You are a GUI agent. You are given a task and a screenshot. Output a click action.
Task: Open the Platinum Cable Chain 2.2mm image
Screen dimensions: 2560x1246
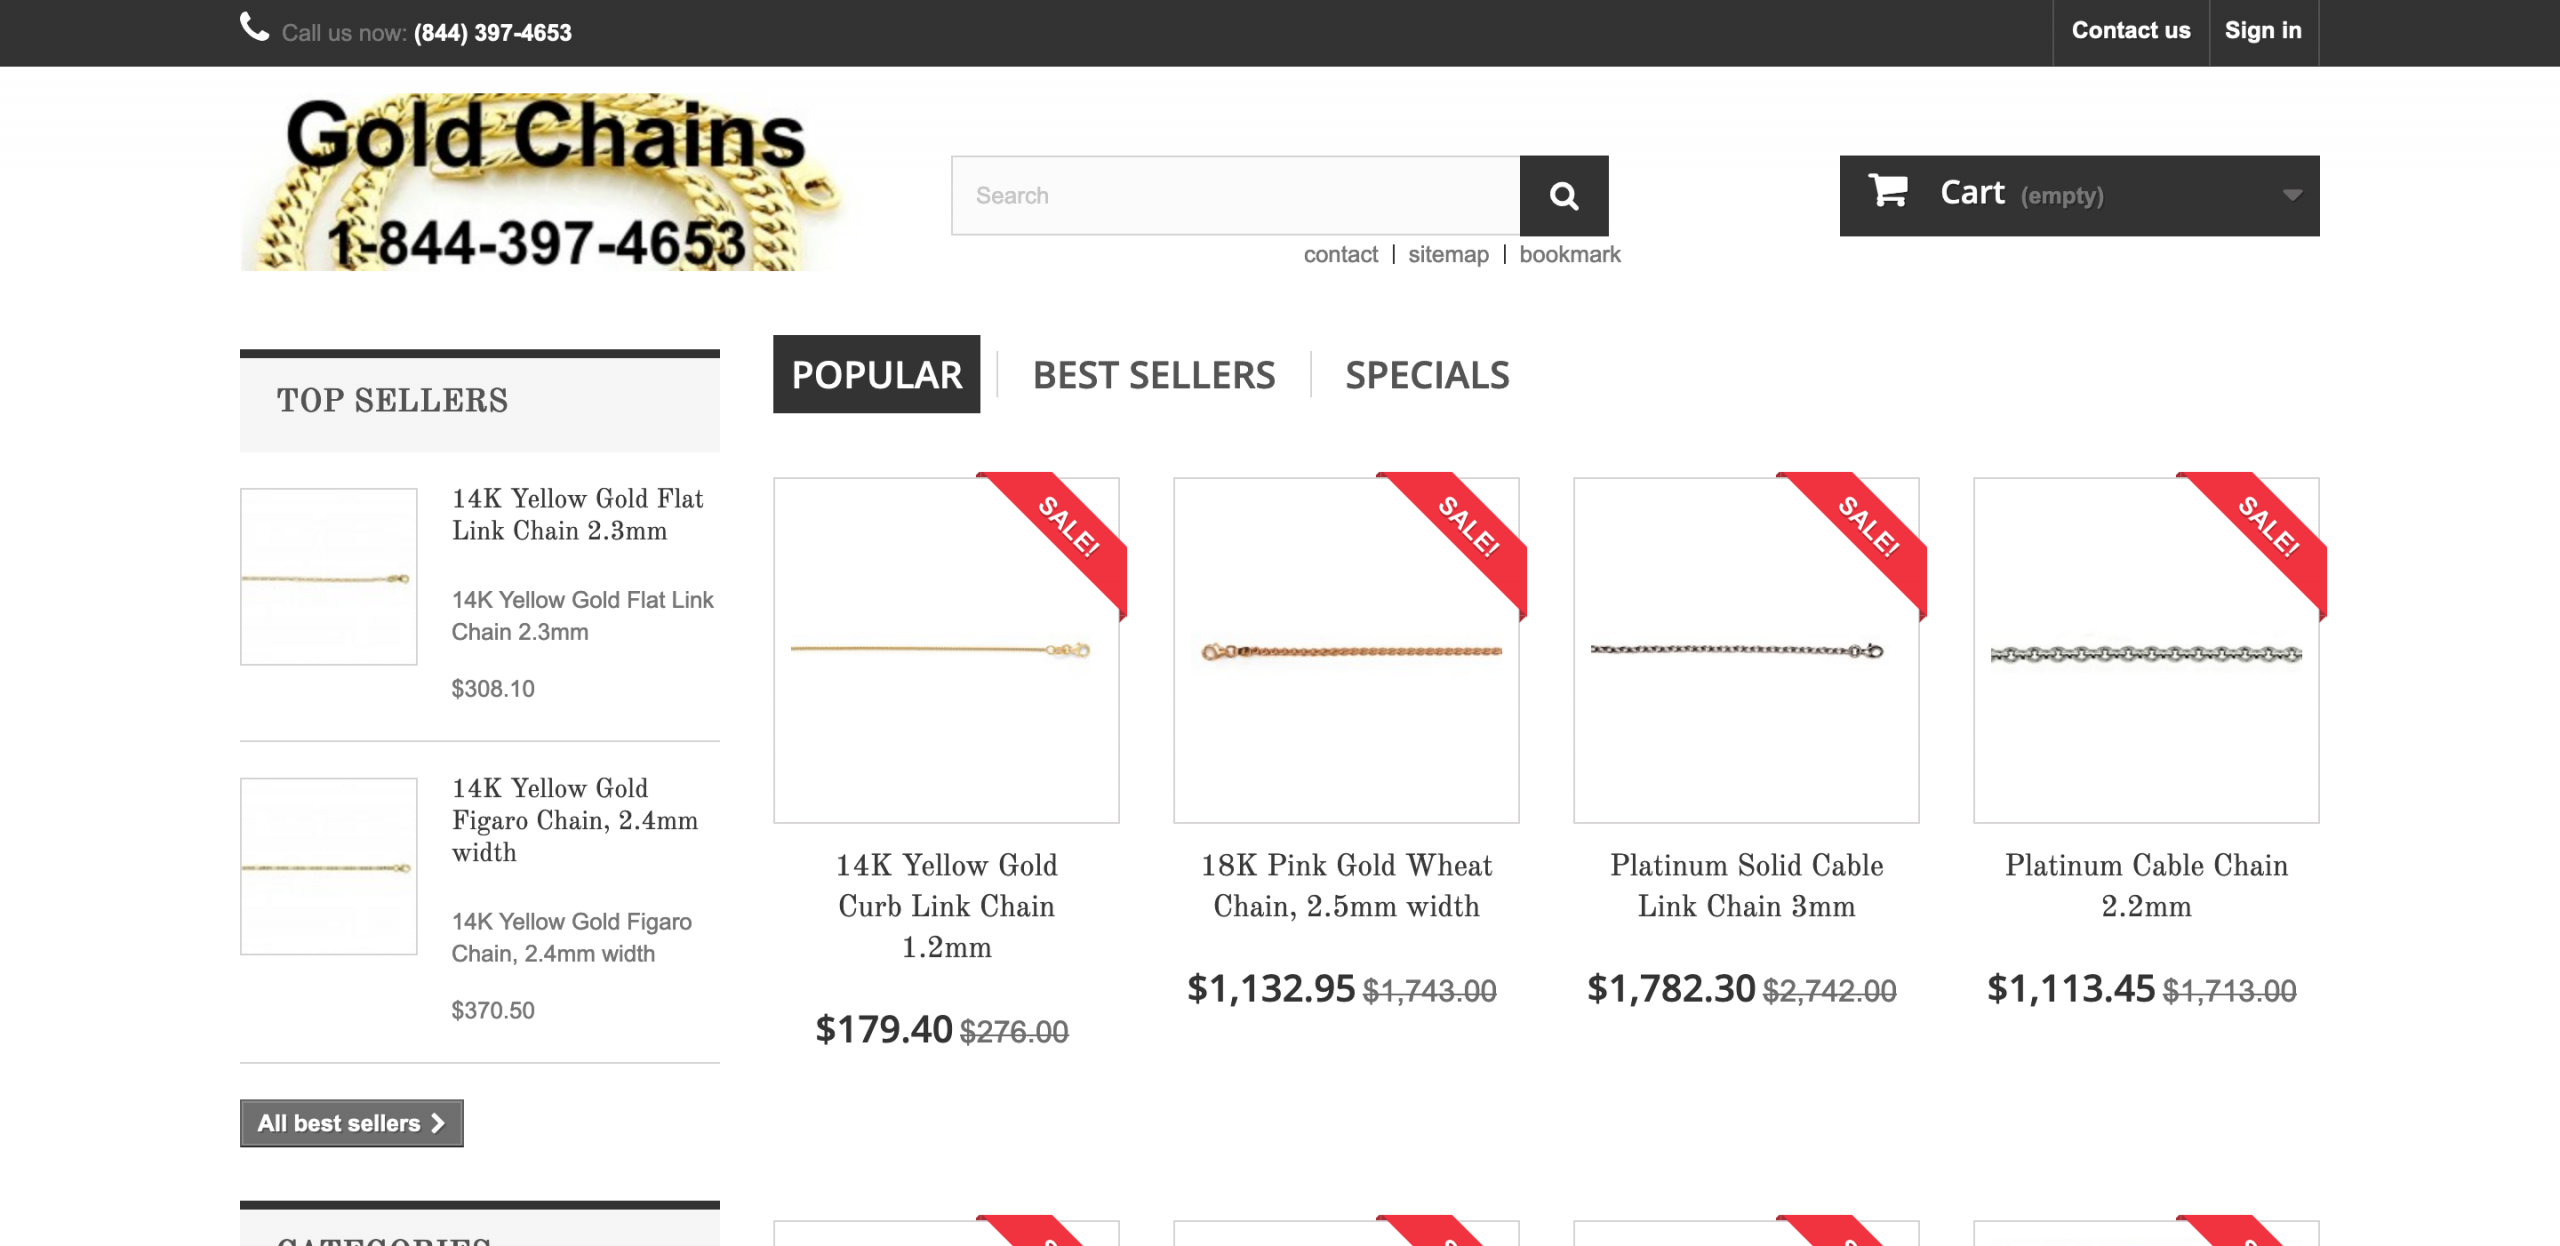(x=2146, y=651)
